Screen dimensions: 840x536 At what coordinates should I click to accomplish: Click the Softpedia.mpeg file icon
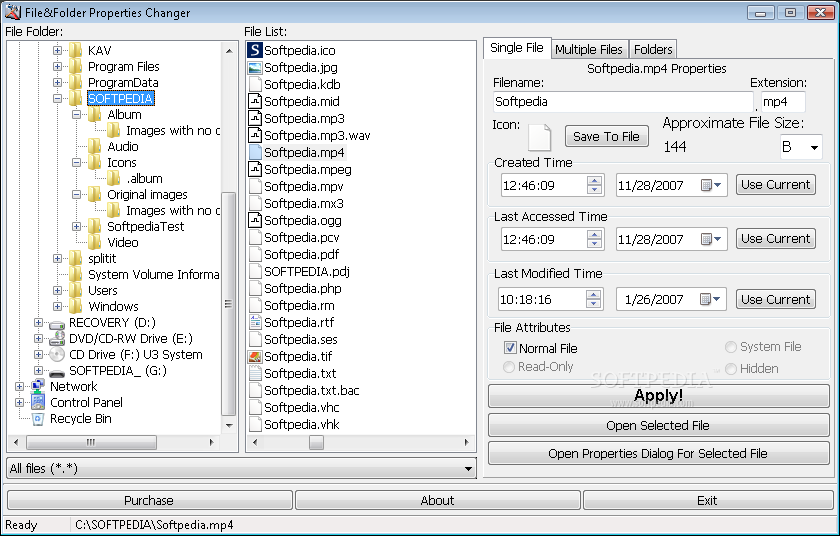(255, 169)
